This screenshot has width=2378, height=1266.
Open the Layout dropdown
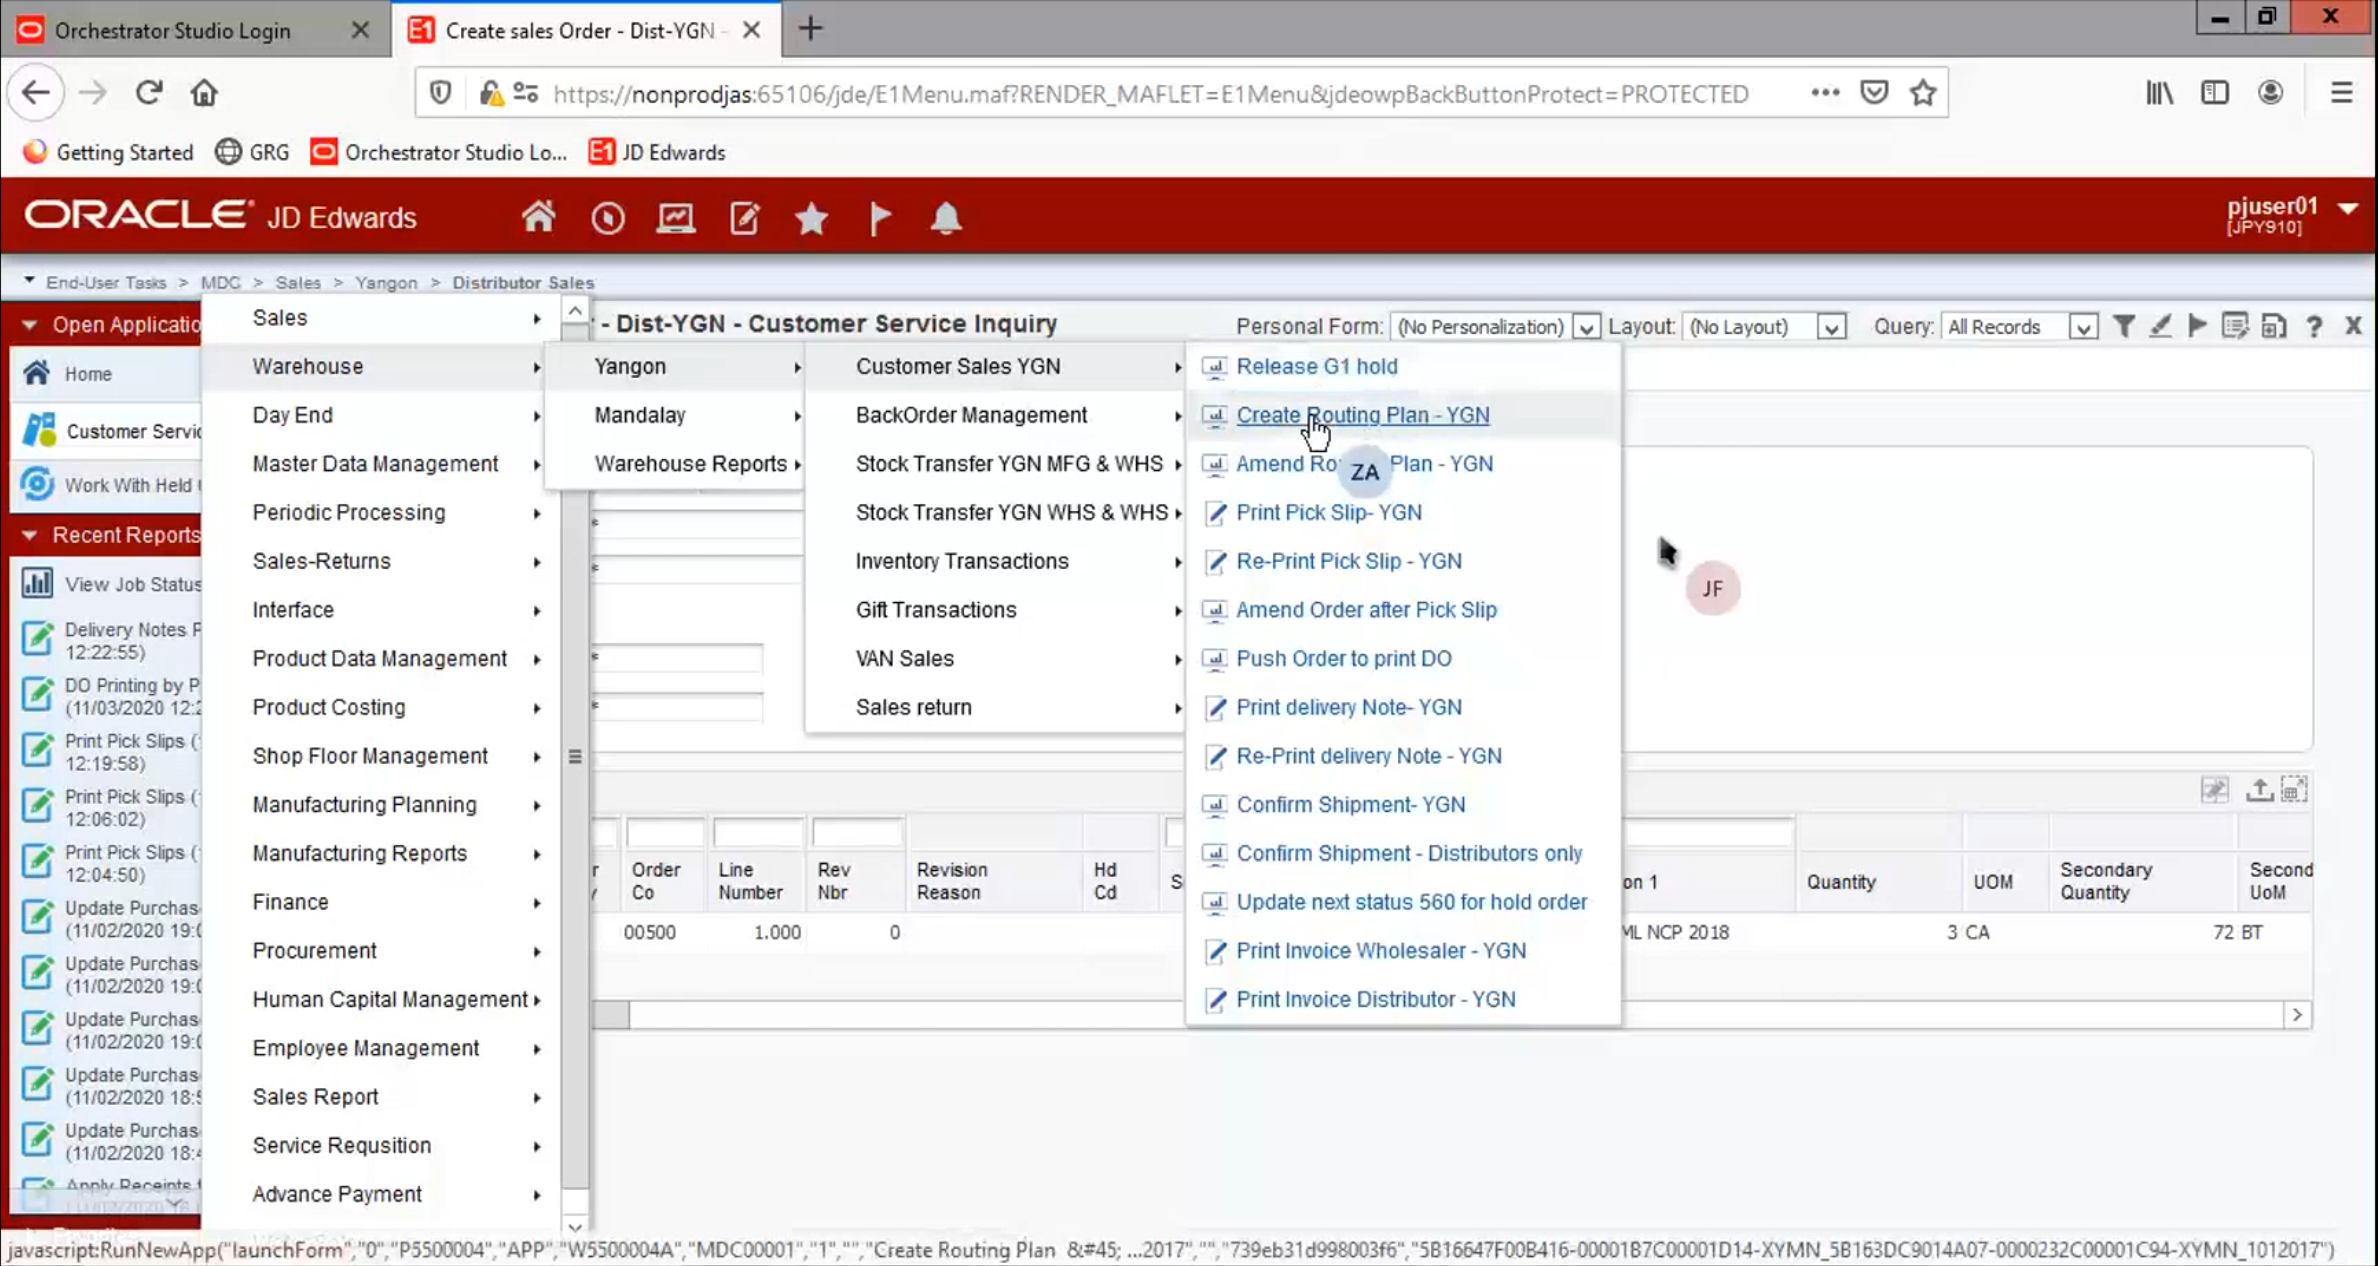click(x=1831, y=327)
